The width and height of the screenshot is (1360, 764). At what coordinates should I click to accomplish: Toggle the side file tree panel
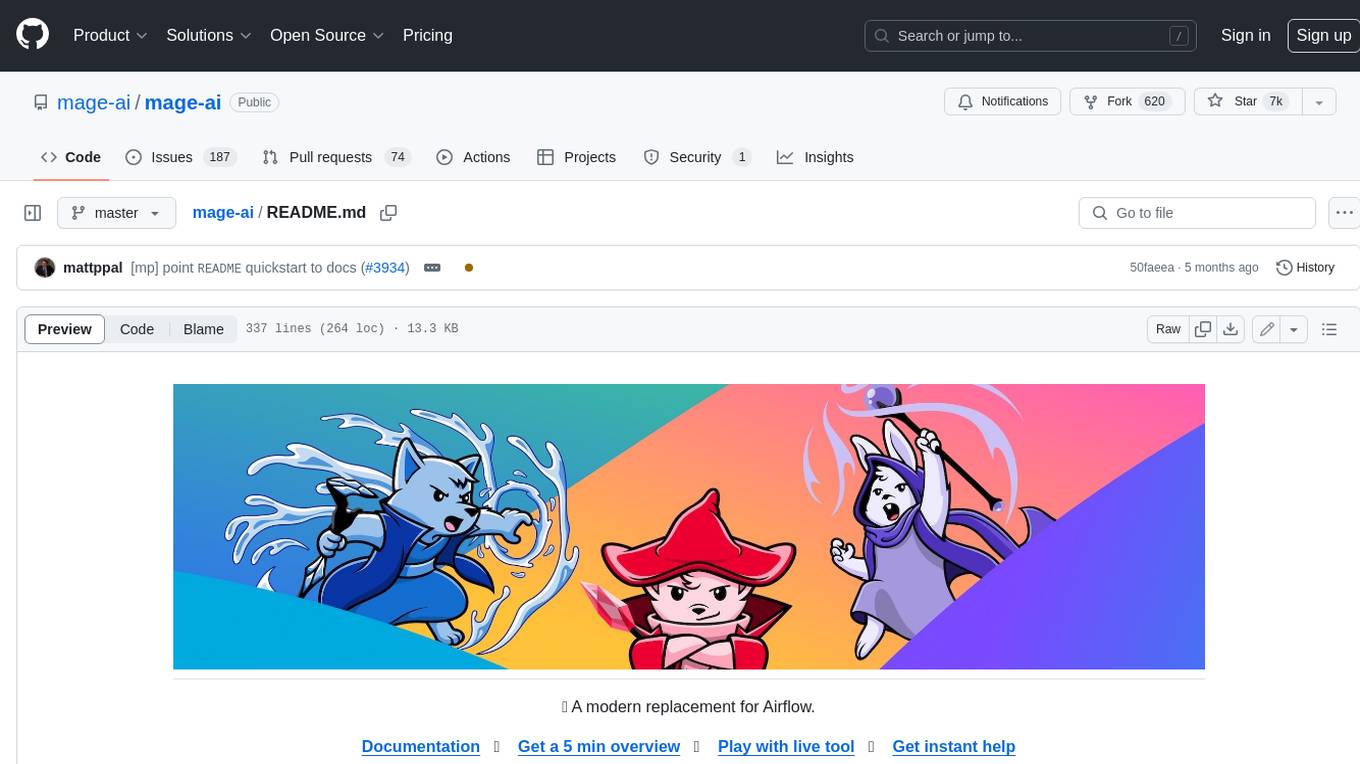[33, 213]
